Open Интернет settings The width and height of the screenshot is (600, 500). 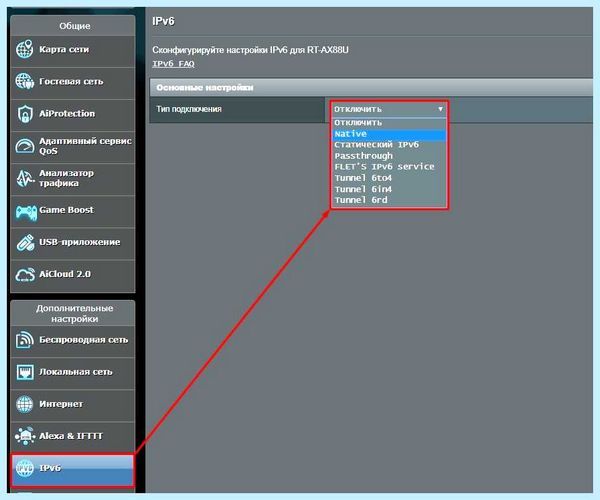point(73,406)
